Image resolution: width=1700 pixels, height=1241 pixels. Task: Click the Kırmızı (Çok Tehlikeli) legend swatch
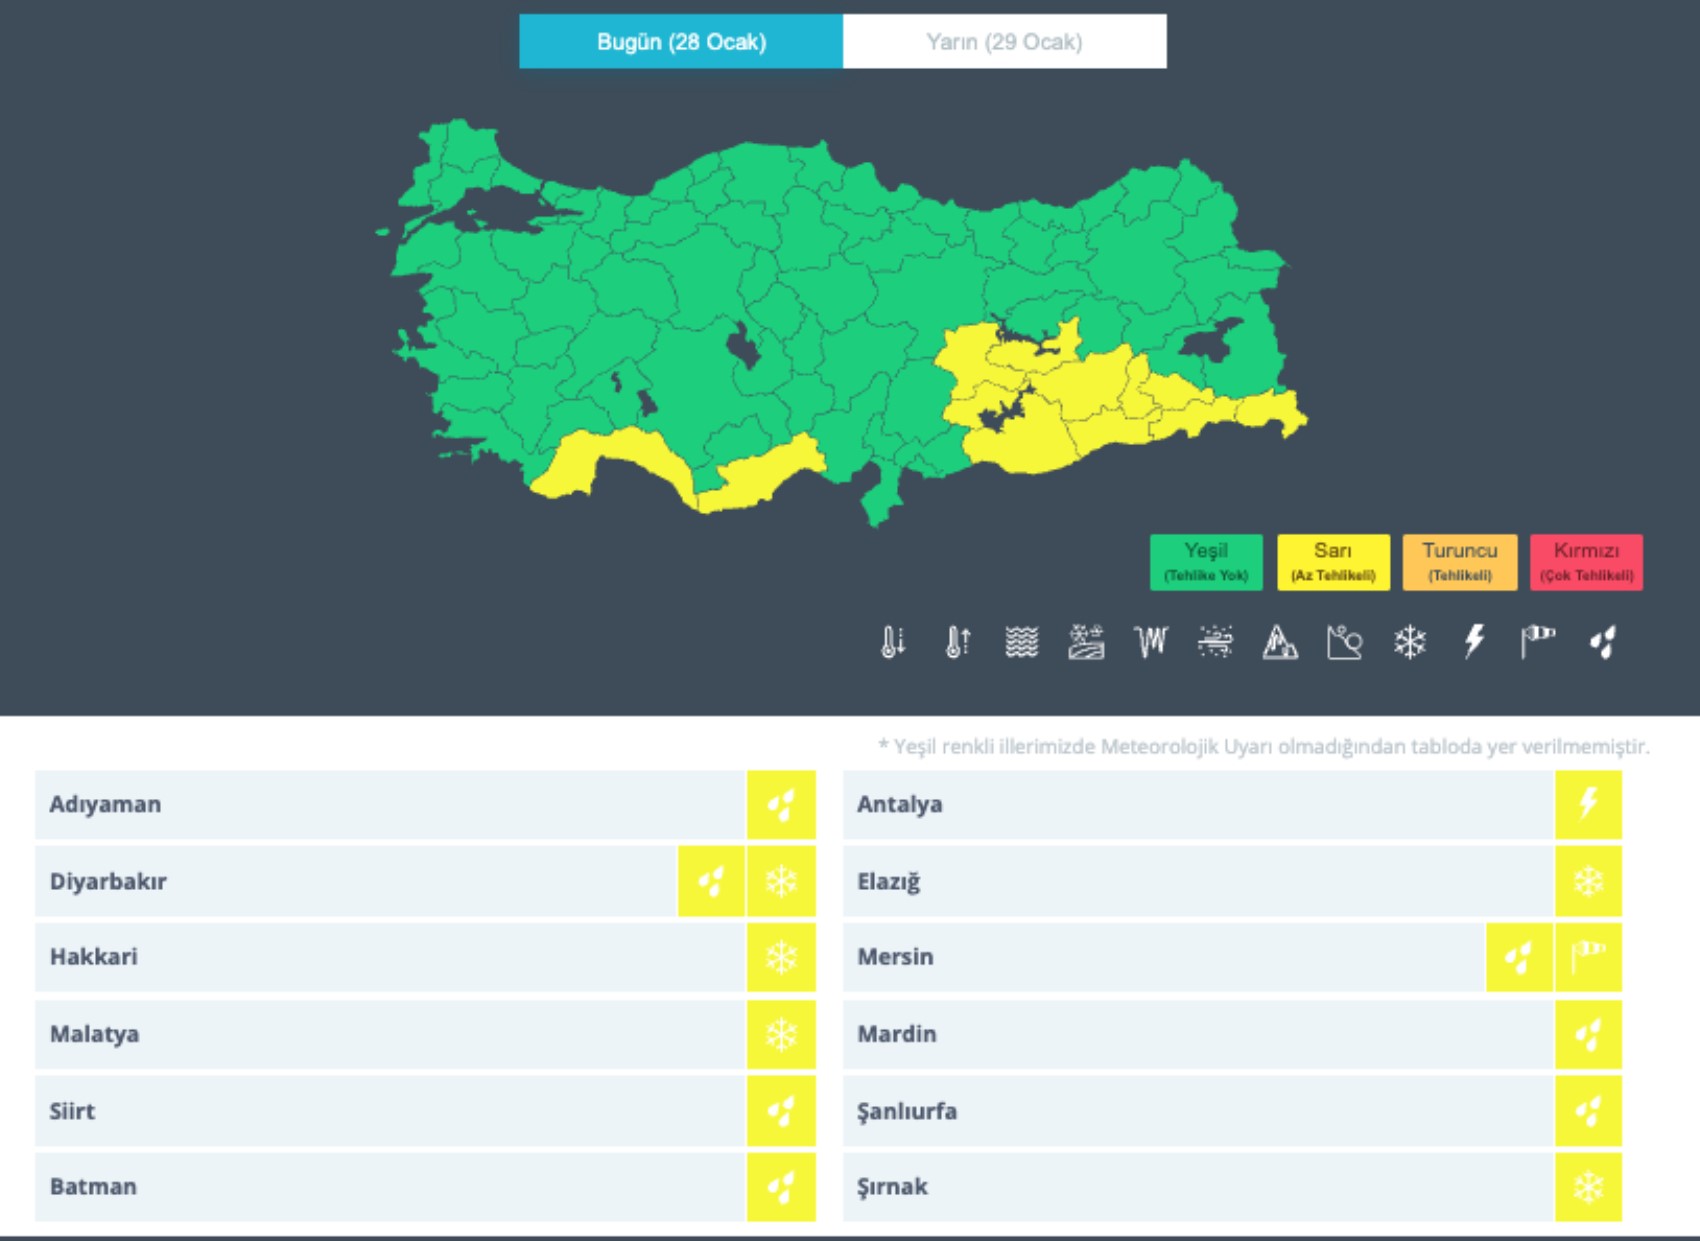pos(1586,562)
